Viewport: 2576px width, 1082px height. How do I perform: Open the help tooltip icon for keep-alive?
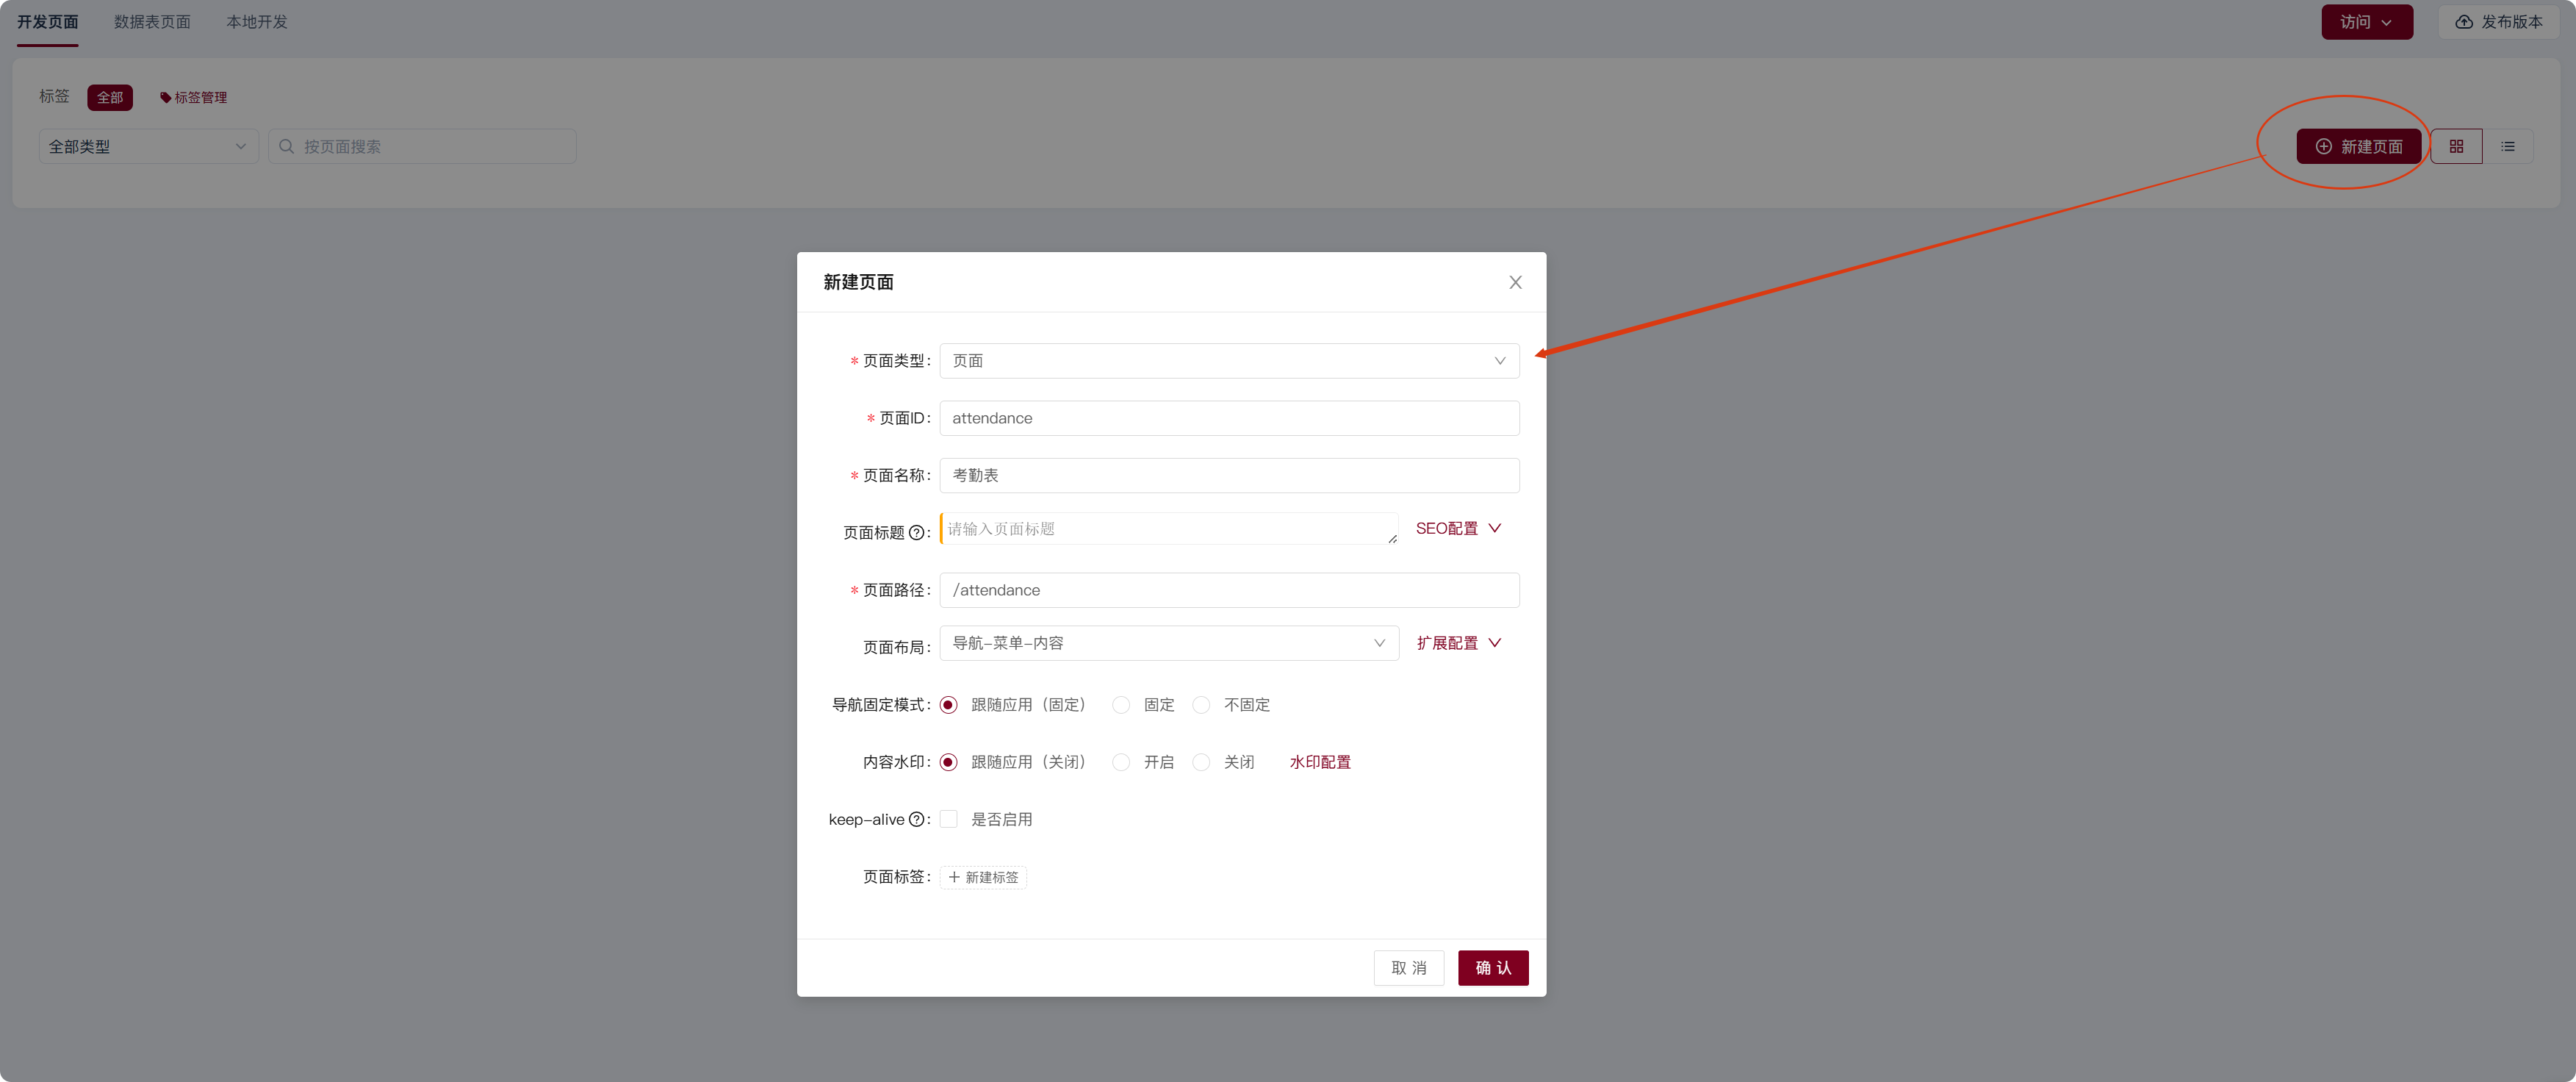(x=918, y=819)
